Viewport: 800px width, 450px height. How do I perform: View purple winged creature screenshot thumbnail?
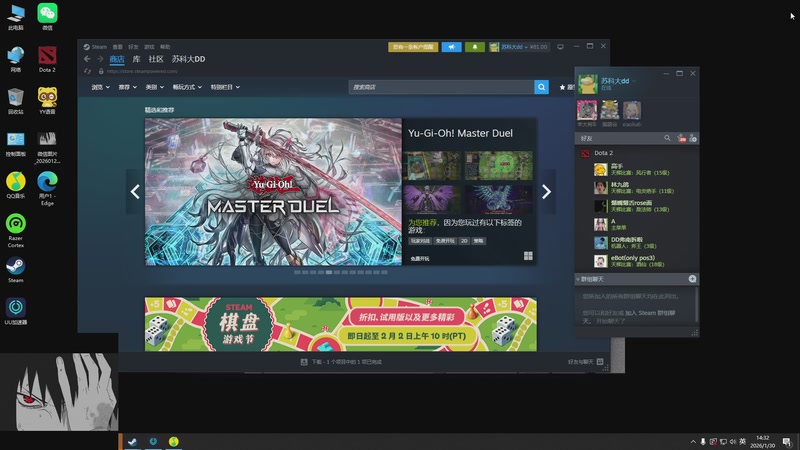(432, 200)
